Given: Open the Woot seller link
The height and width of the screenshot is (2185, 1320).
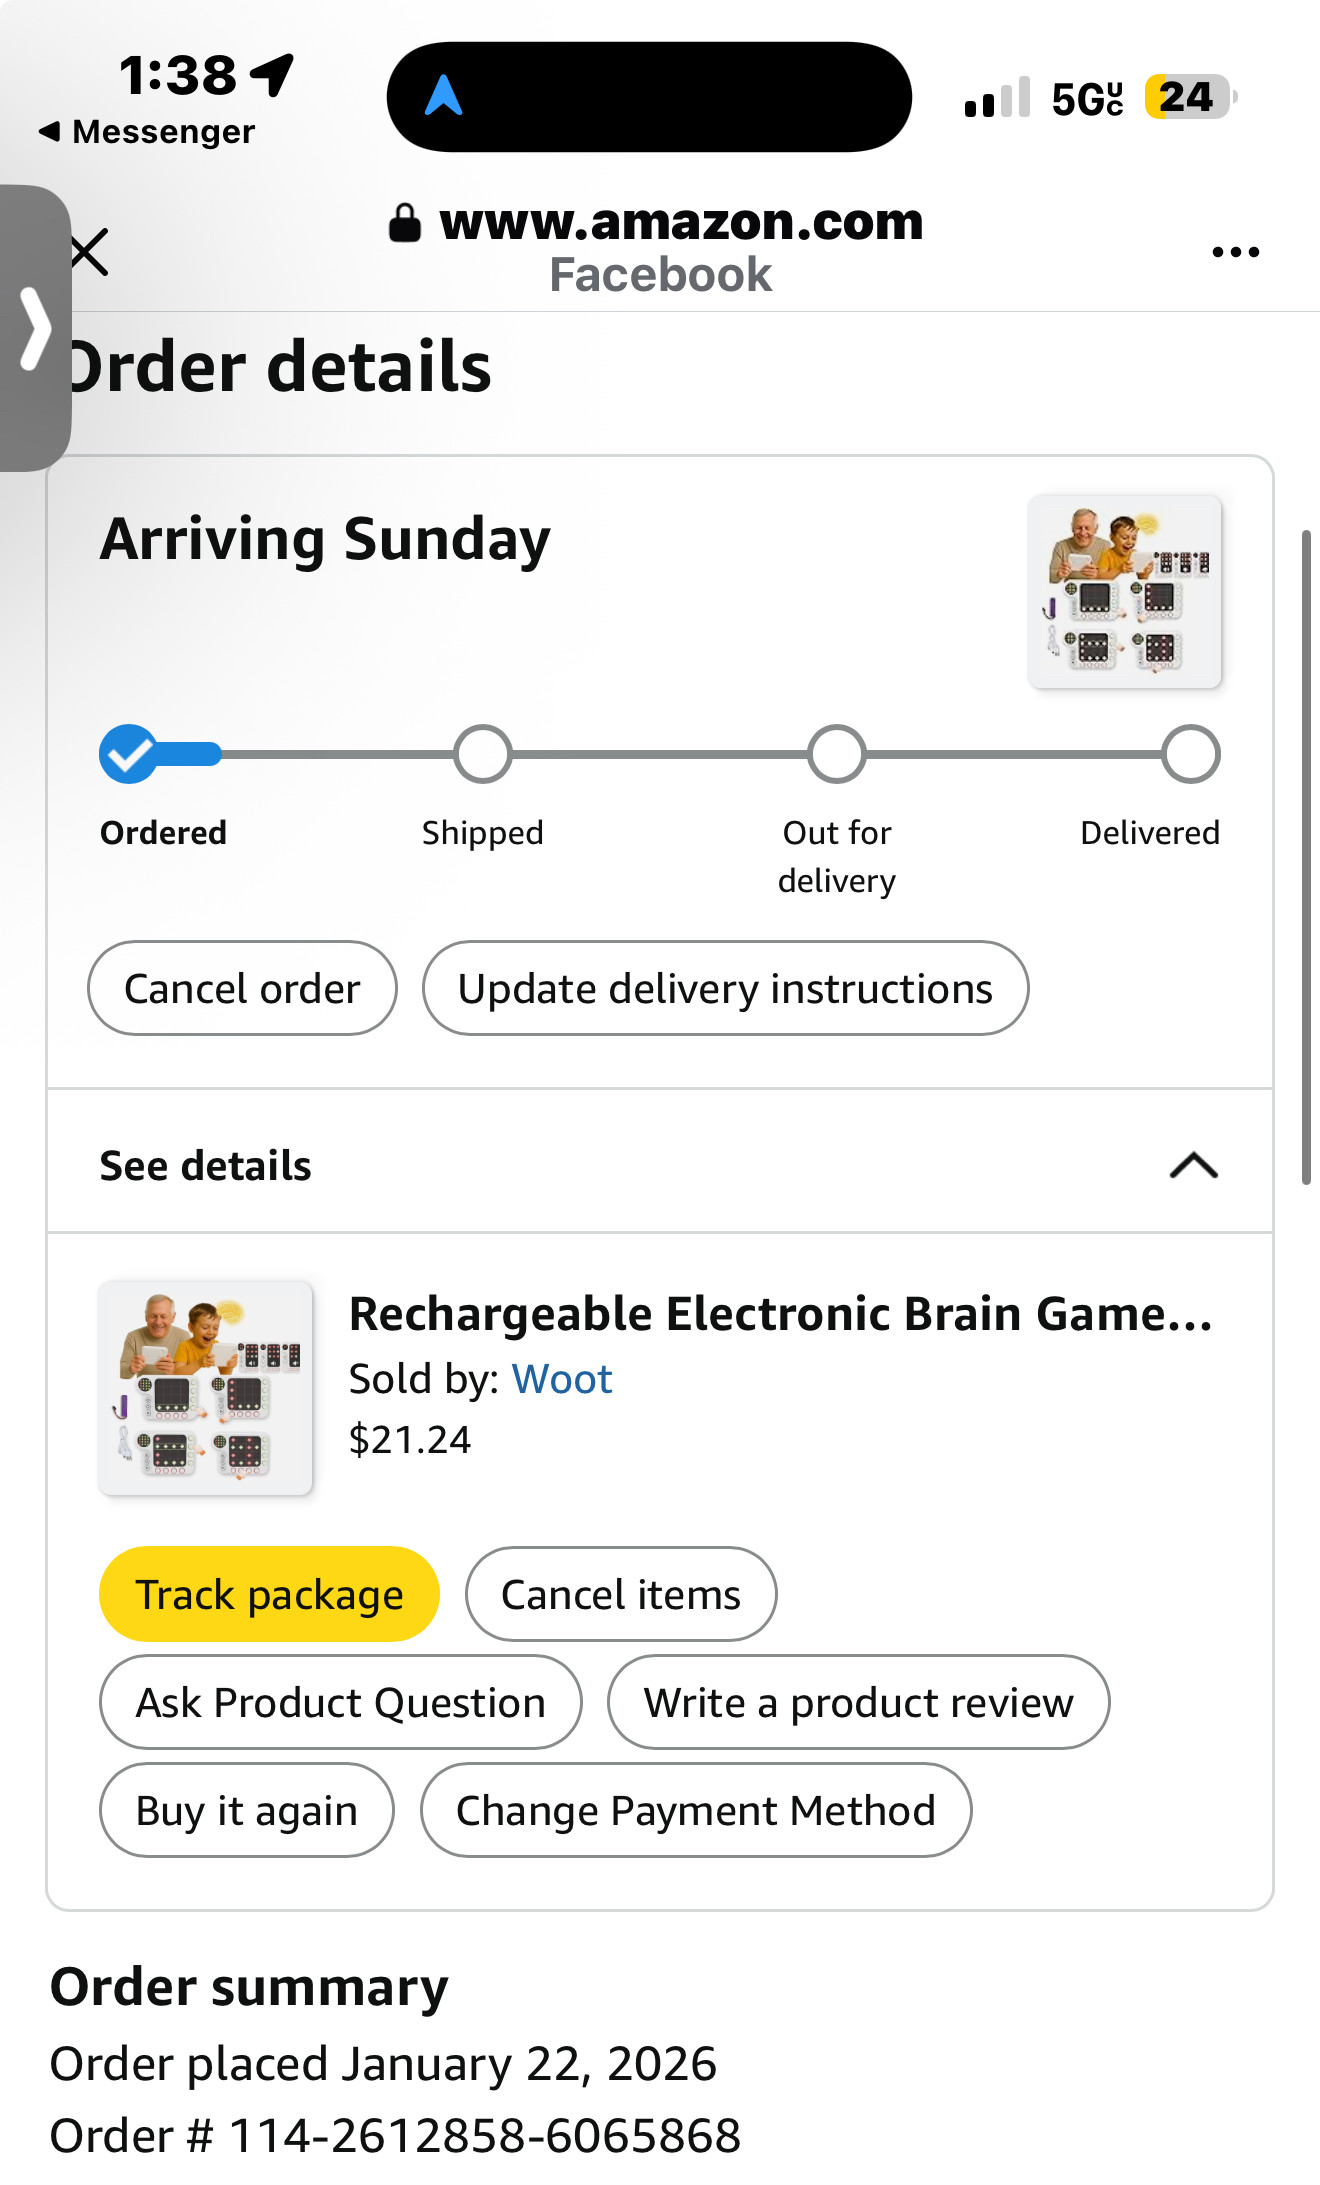Looking at the screenshot, I should click(x=561, y=1379).
